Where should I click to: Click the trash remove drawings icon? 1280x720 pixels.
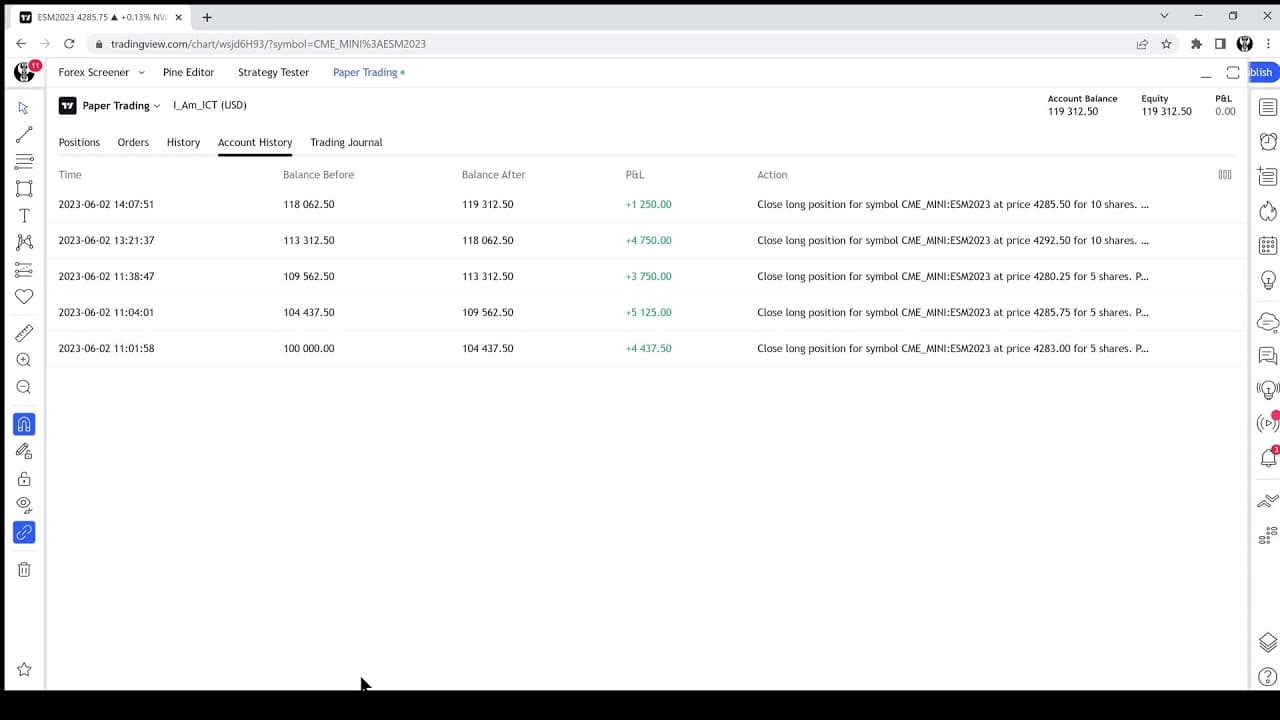point(24,569)
